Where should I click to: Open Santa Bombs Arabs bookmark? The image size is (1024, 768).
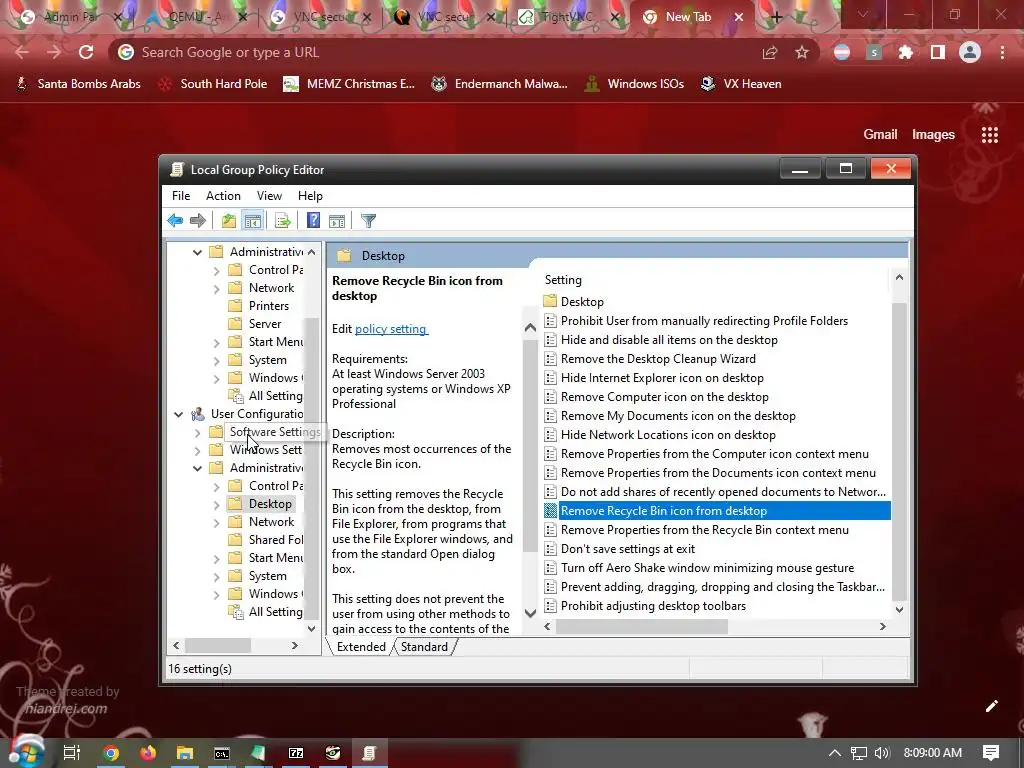pos(78,84)
